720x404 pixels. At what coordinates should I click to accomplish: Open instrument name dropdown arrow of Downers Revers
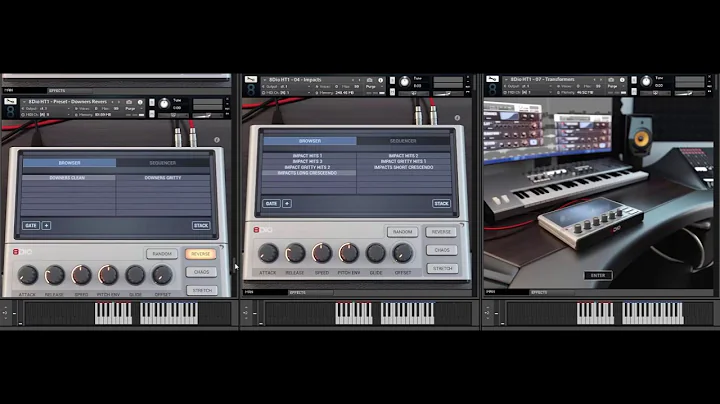[x=24, y=102]
